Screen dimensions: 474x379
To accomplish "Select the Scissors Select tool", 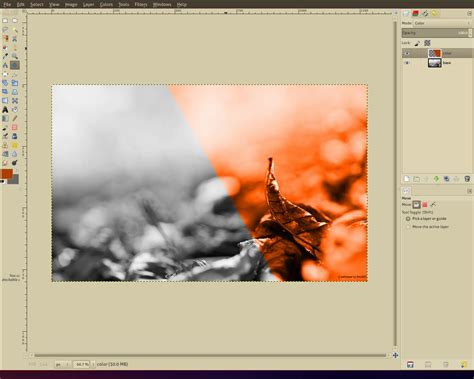I will click(15, 38).
